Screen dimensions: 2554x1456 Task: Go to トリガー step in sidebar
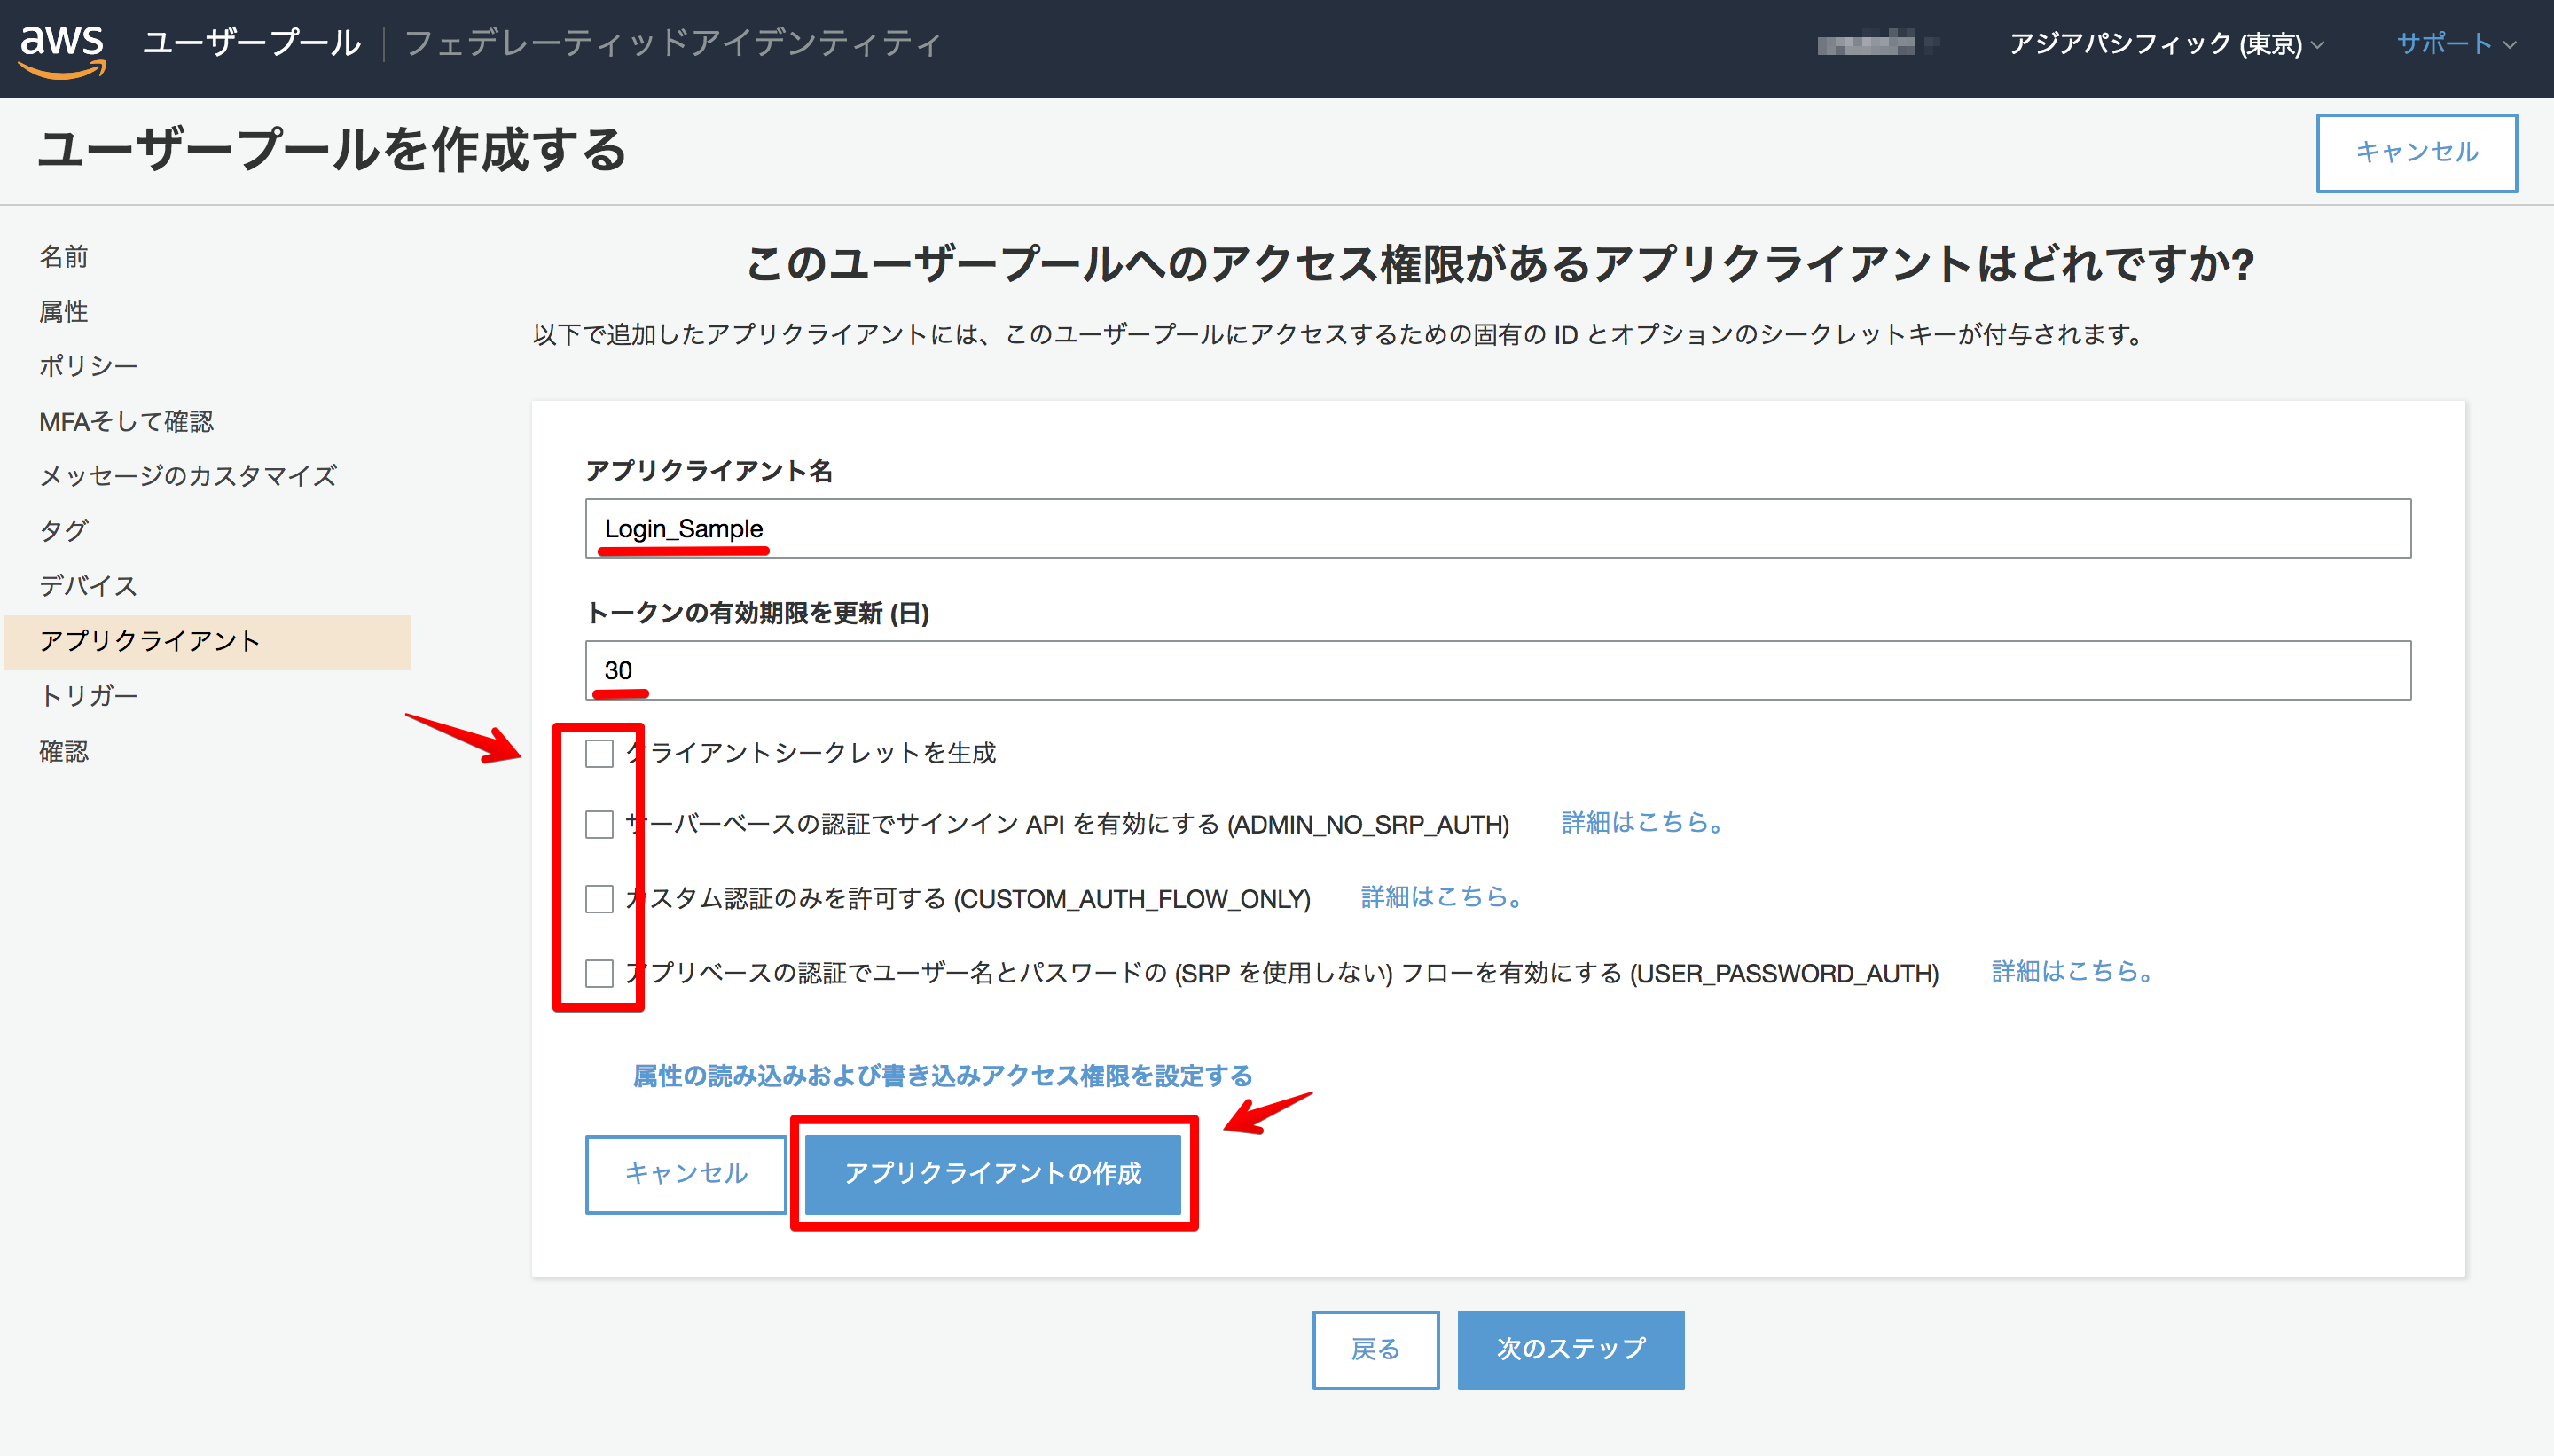(x=88, y=696)
